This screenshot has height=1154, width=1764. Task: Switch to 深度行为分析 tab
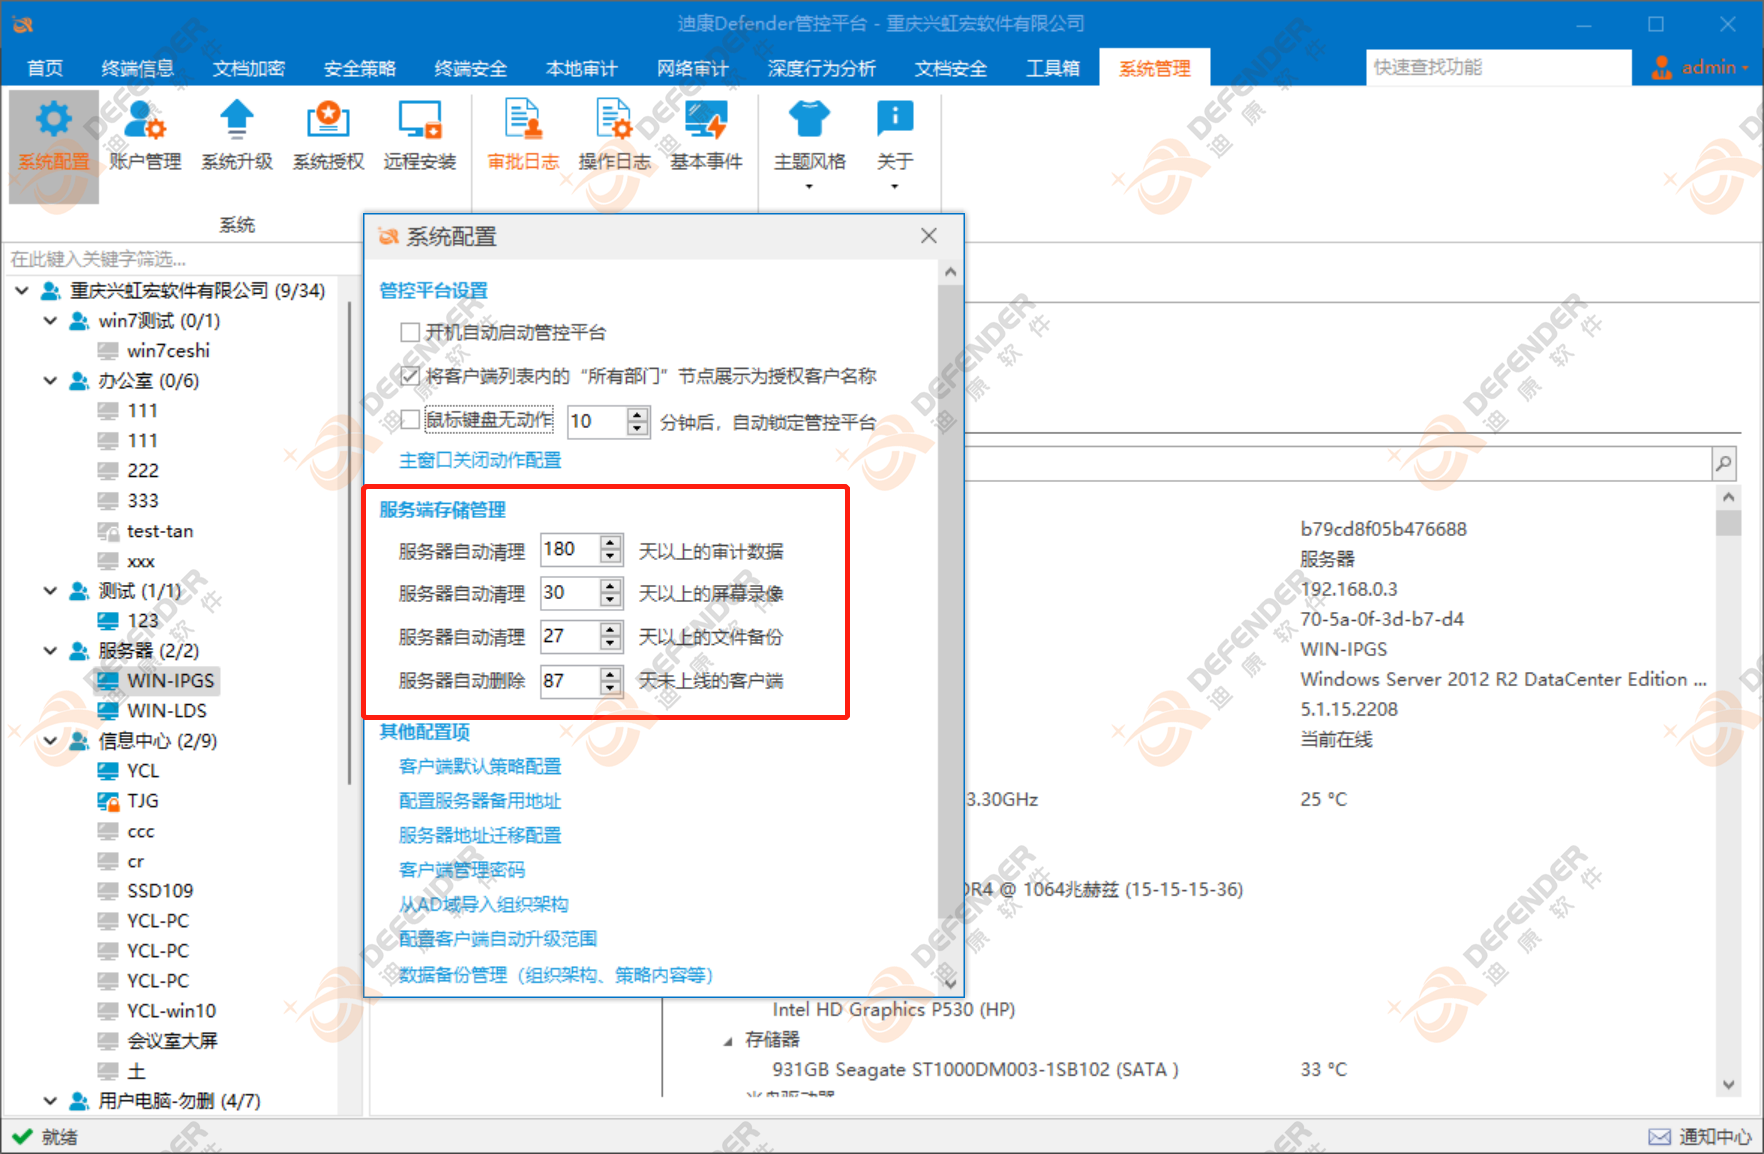pyautogui.click(x=822, y=68)
